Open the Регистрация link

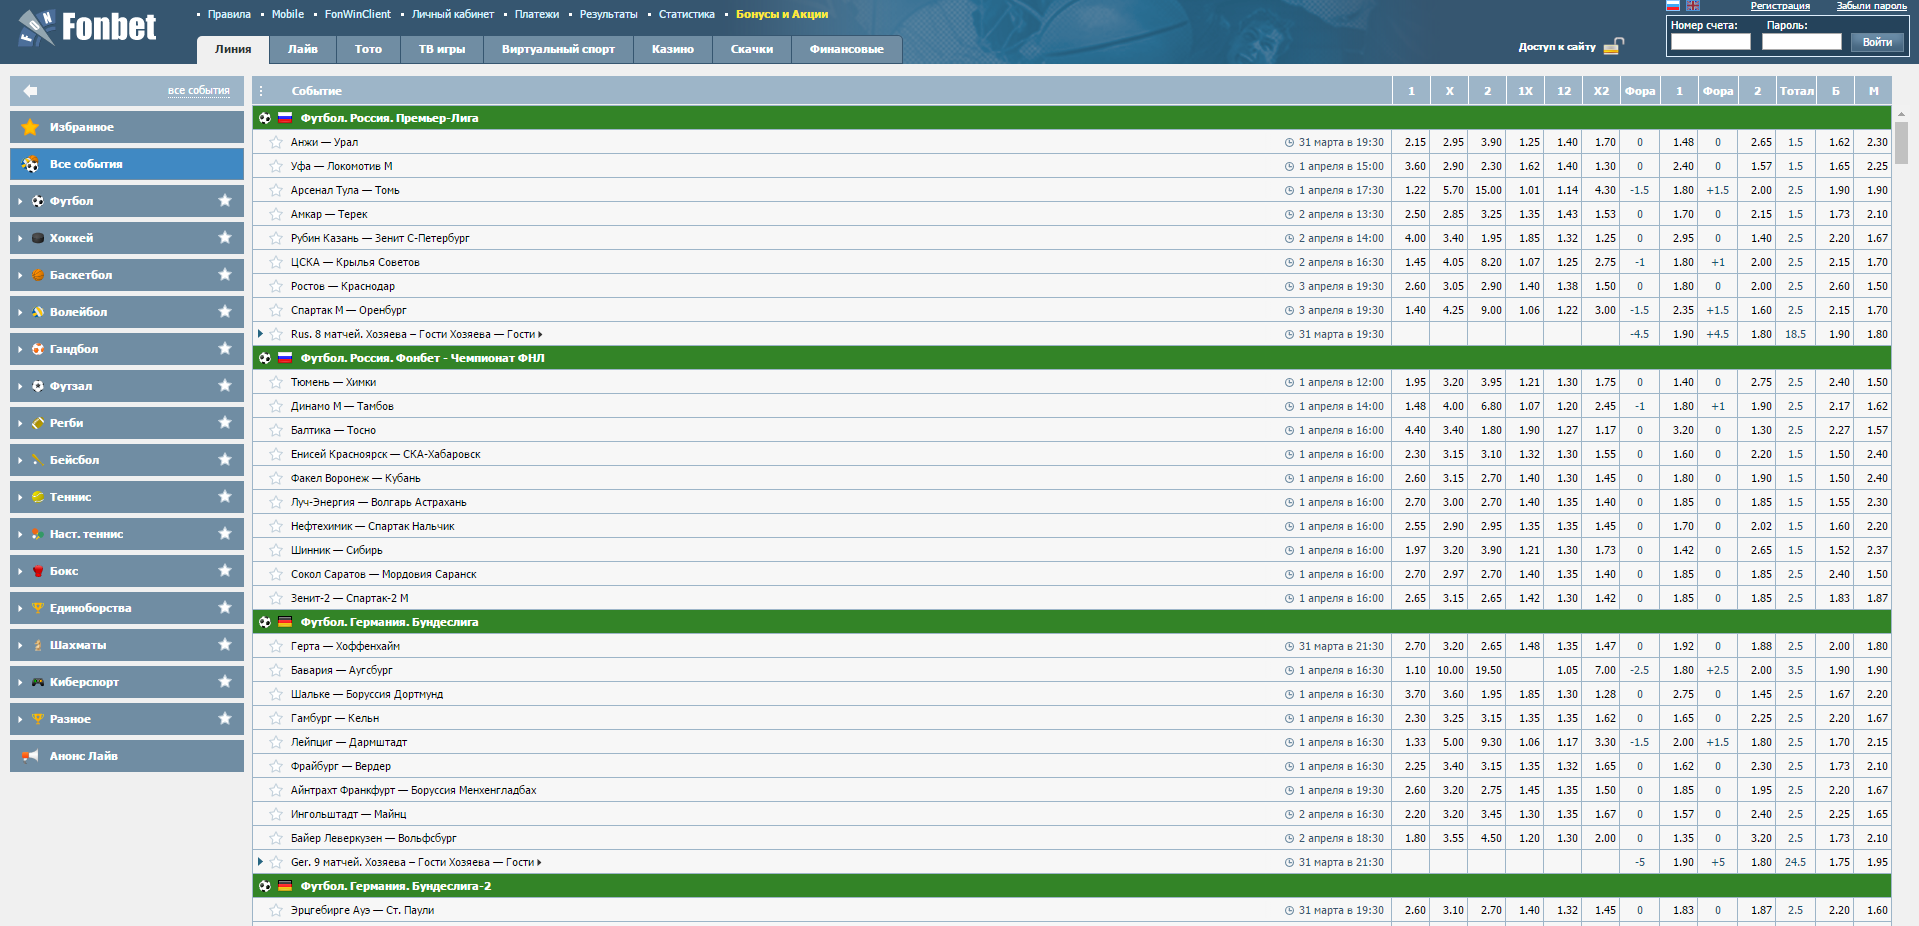tap(1780, 6)
